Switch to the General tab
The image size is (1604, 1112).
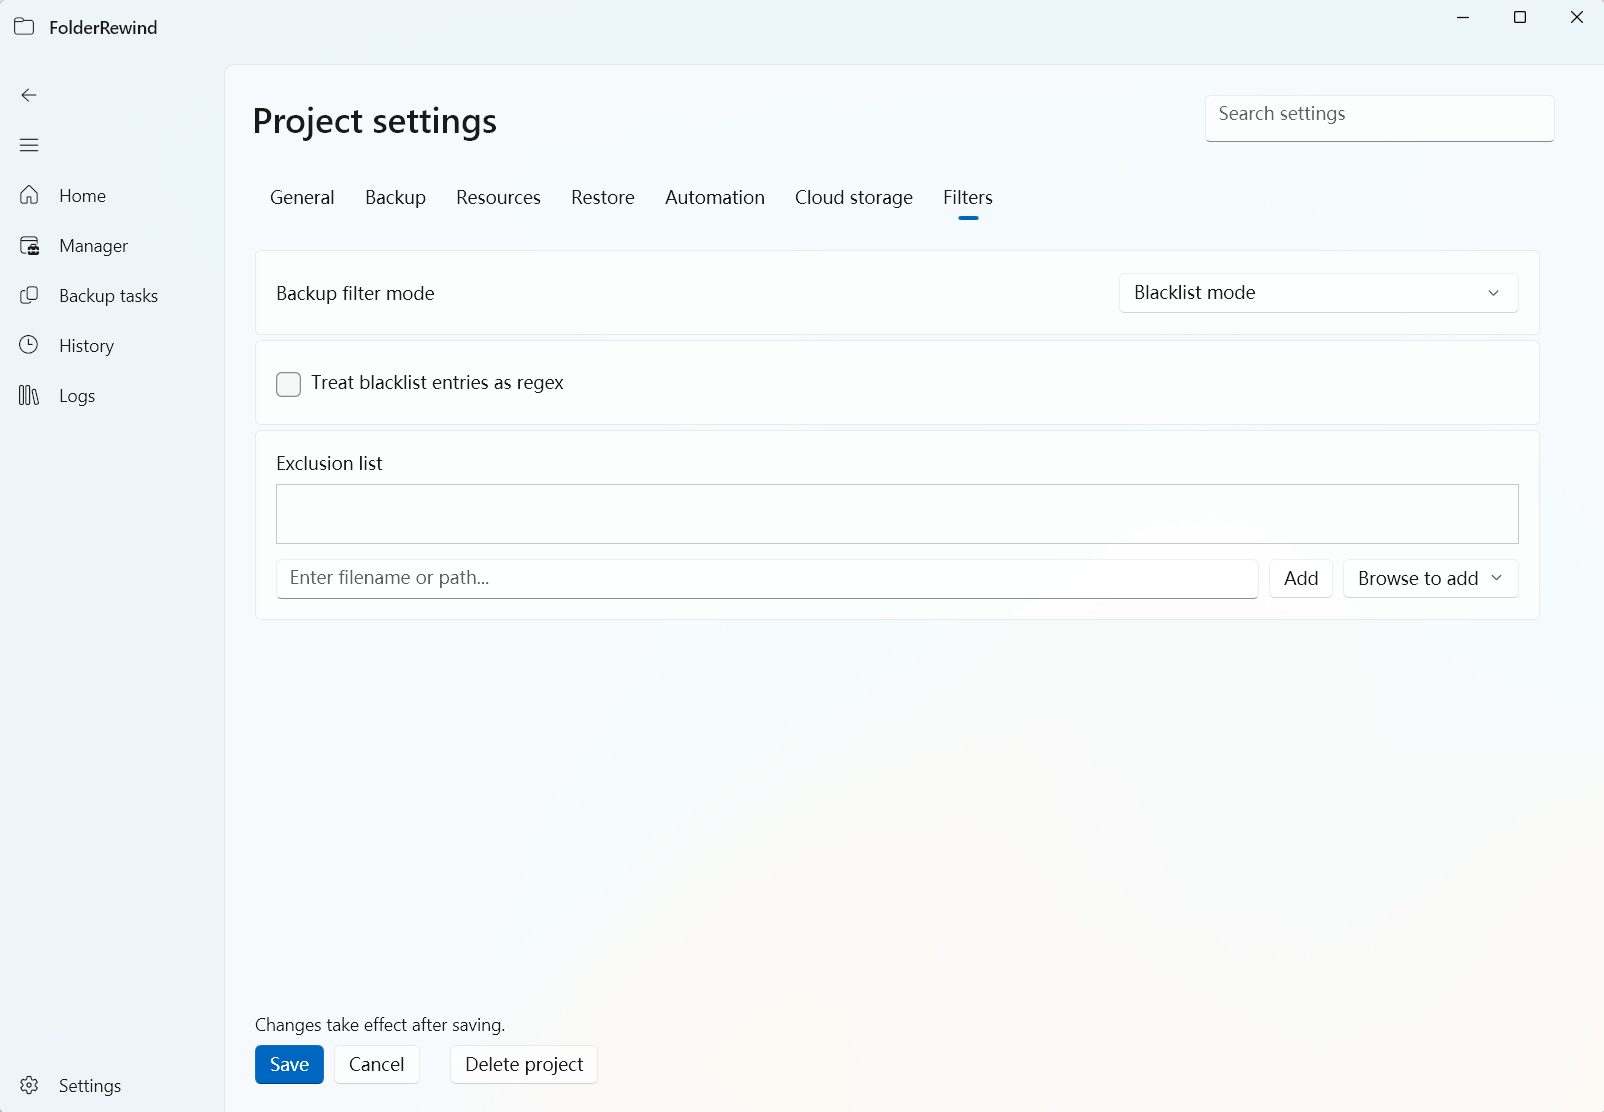(x=302, y=197)
